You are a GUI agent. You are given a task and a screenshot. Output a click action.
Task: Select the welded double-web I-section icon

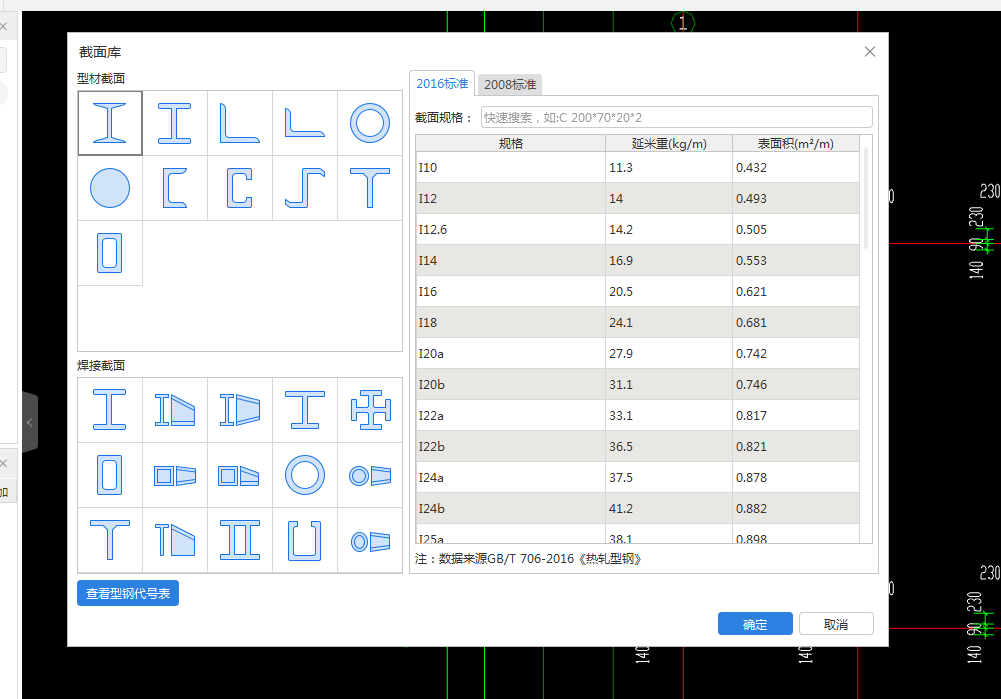240,540
